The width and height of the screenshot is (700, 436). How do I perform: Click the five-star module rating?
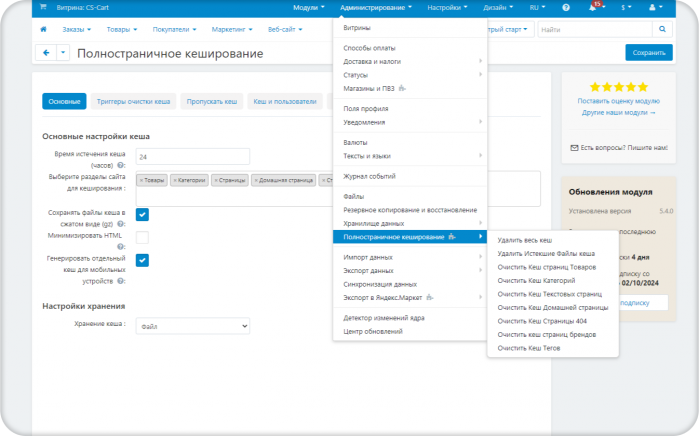coord(618,87)
